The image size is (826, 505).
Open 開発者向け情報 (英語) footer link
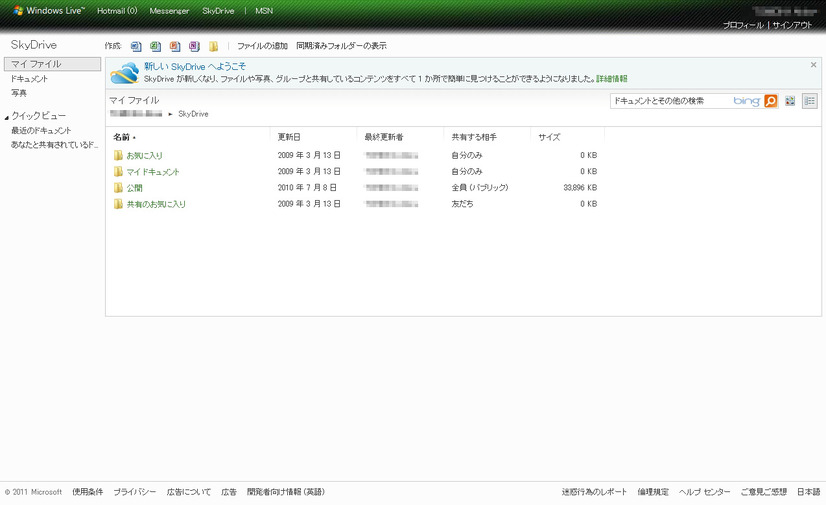click(286, 492)
